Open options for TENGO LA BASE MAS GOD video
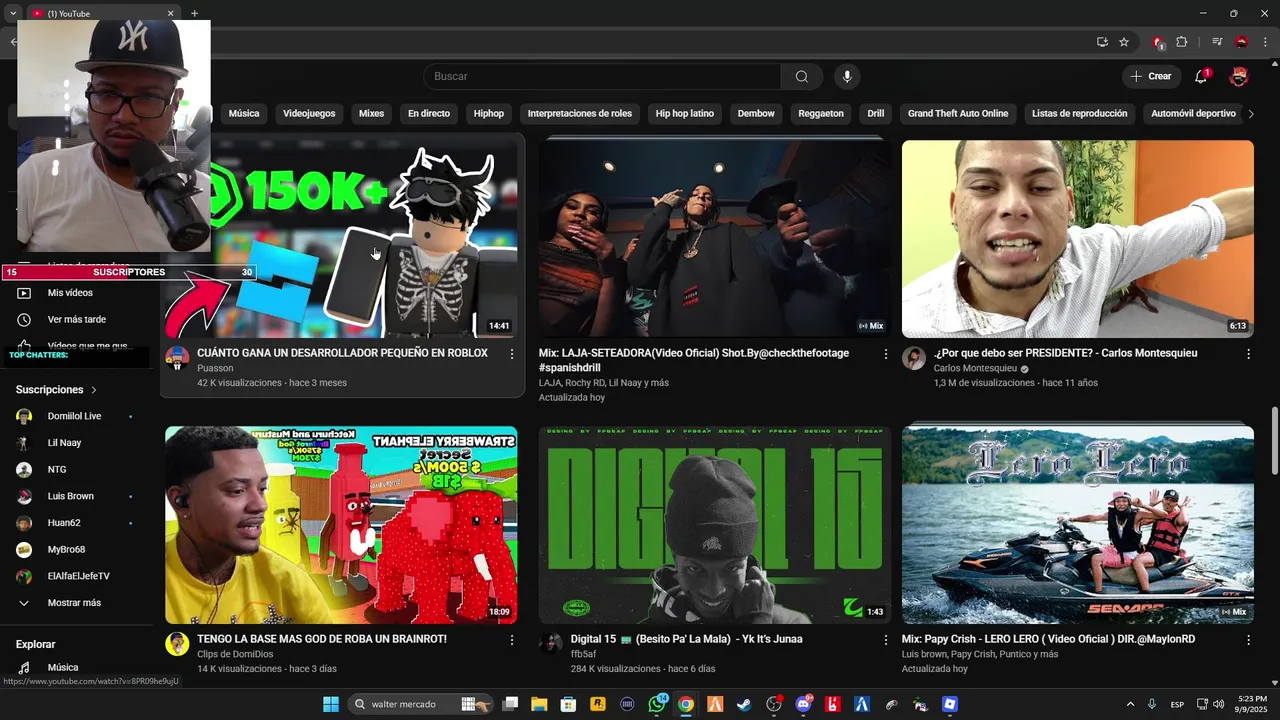 (x=512, y=640)
